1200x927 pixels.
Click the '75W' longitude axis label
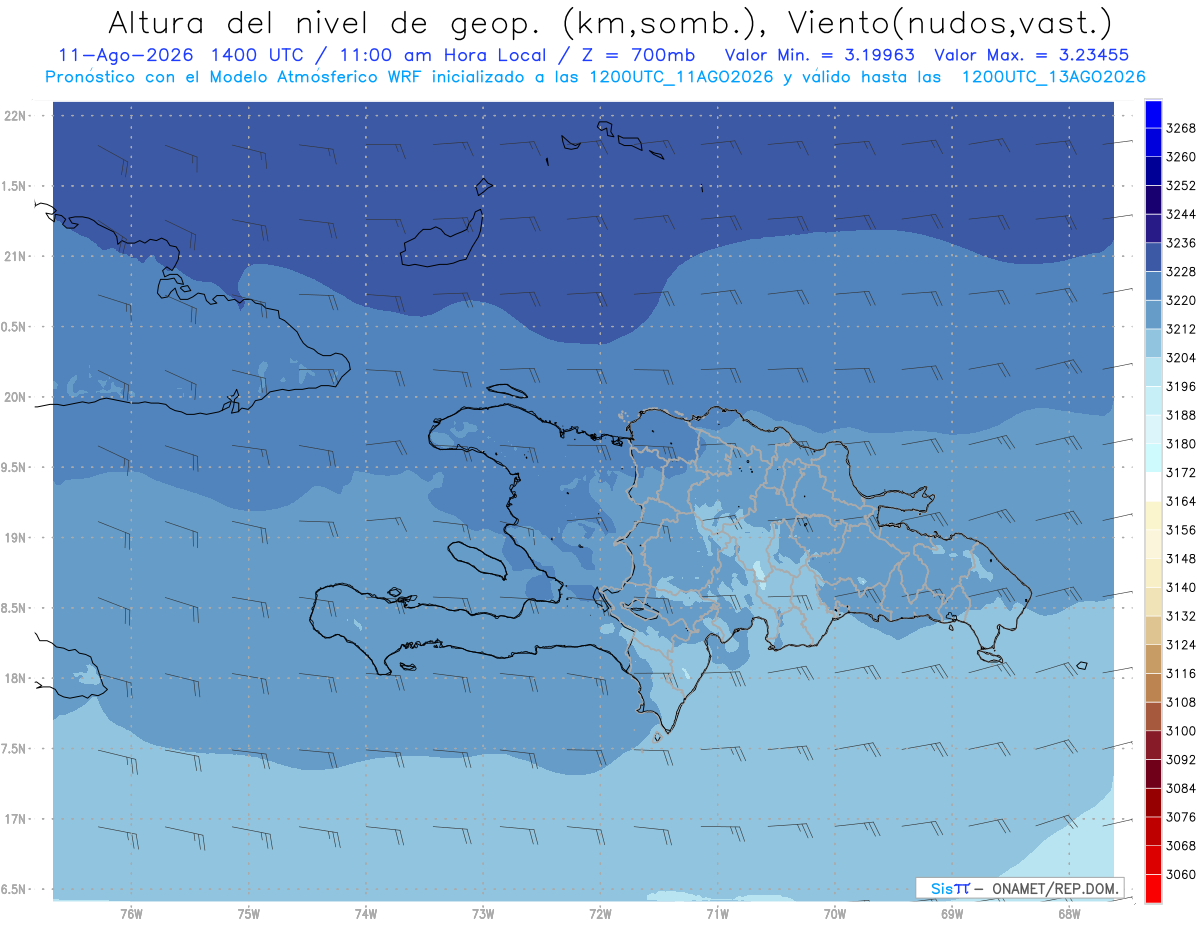(249, 914)
